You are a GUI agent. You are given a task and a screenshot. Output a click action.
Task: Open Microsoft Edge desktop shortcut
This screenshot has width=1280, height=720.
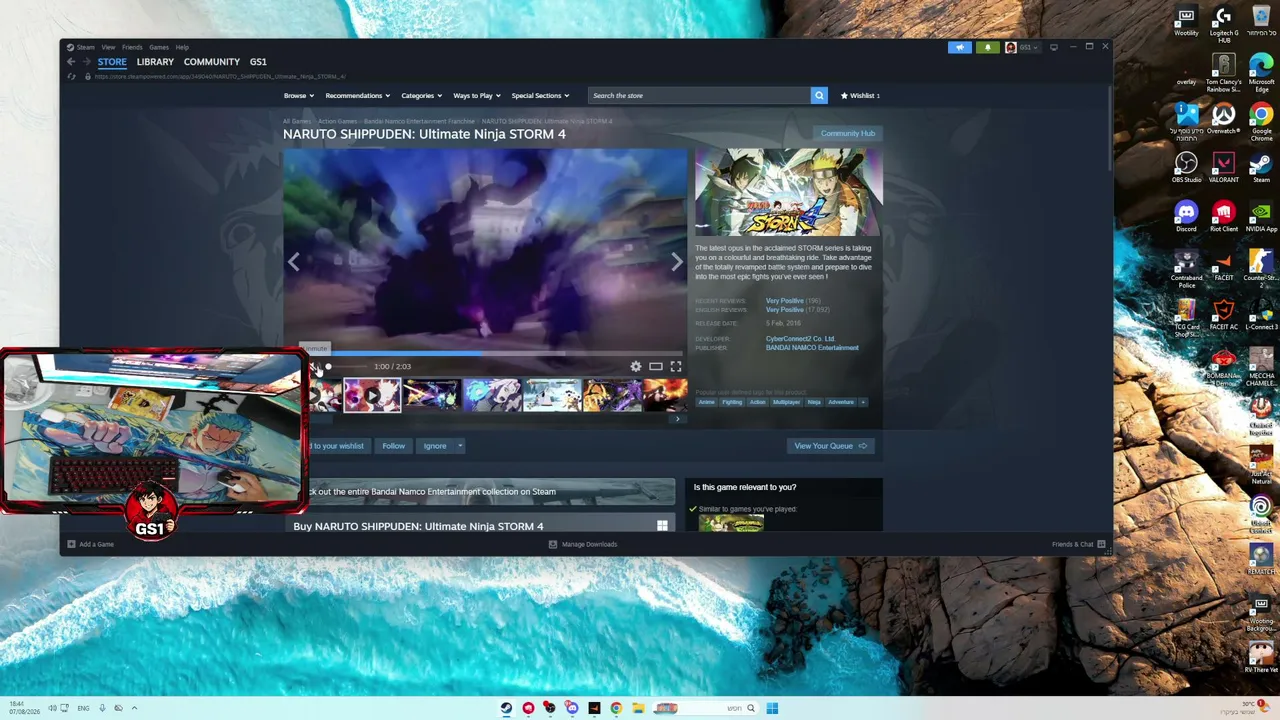1261,73
